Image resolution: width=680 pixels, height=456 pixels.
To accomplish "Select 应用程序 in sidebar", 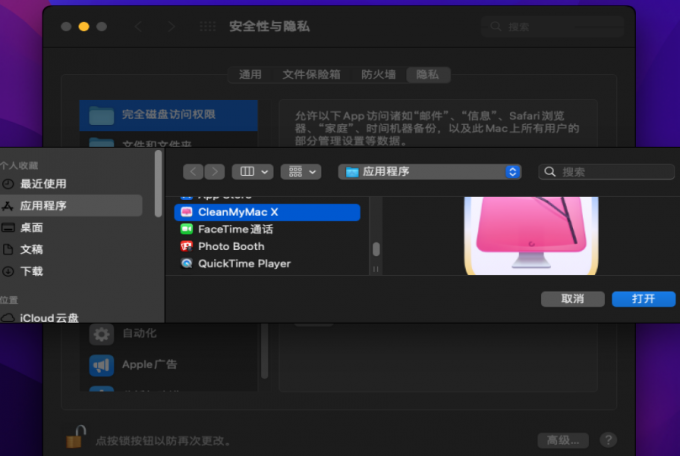I will pyautogui.click(x=71, y=206).
